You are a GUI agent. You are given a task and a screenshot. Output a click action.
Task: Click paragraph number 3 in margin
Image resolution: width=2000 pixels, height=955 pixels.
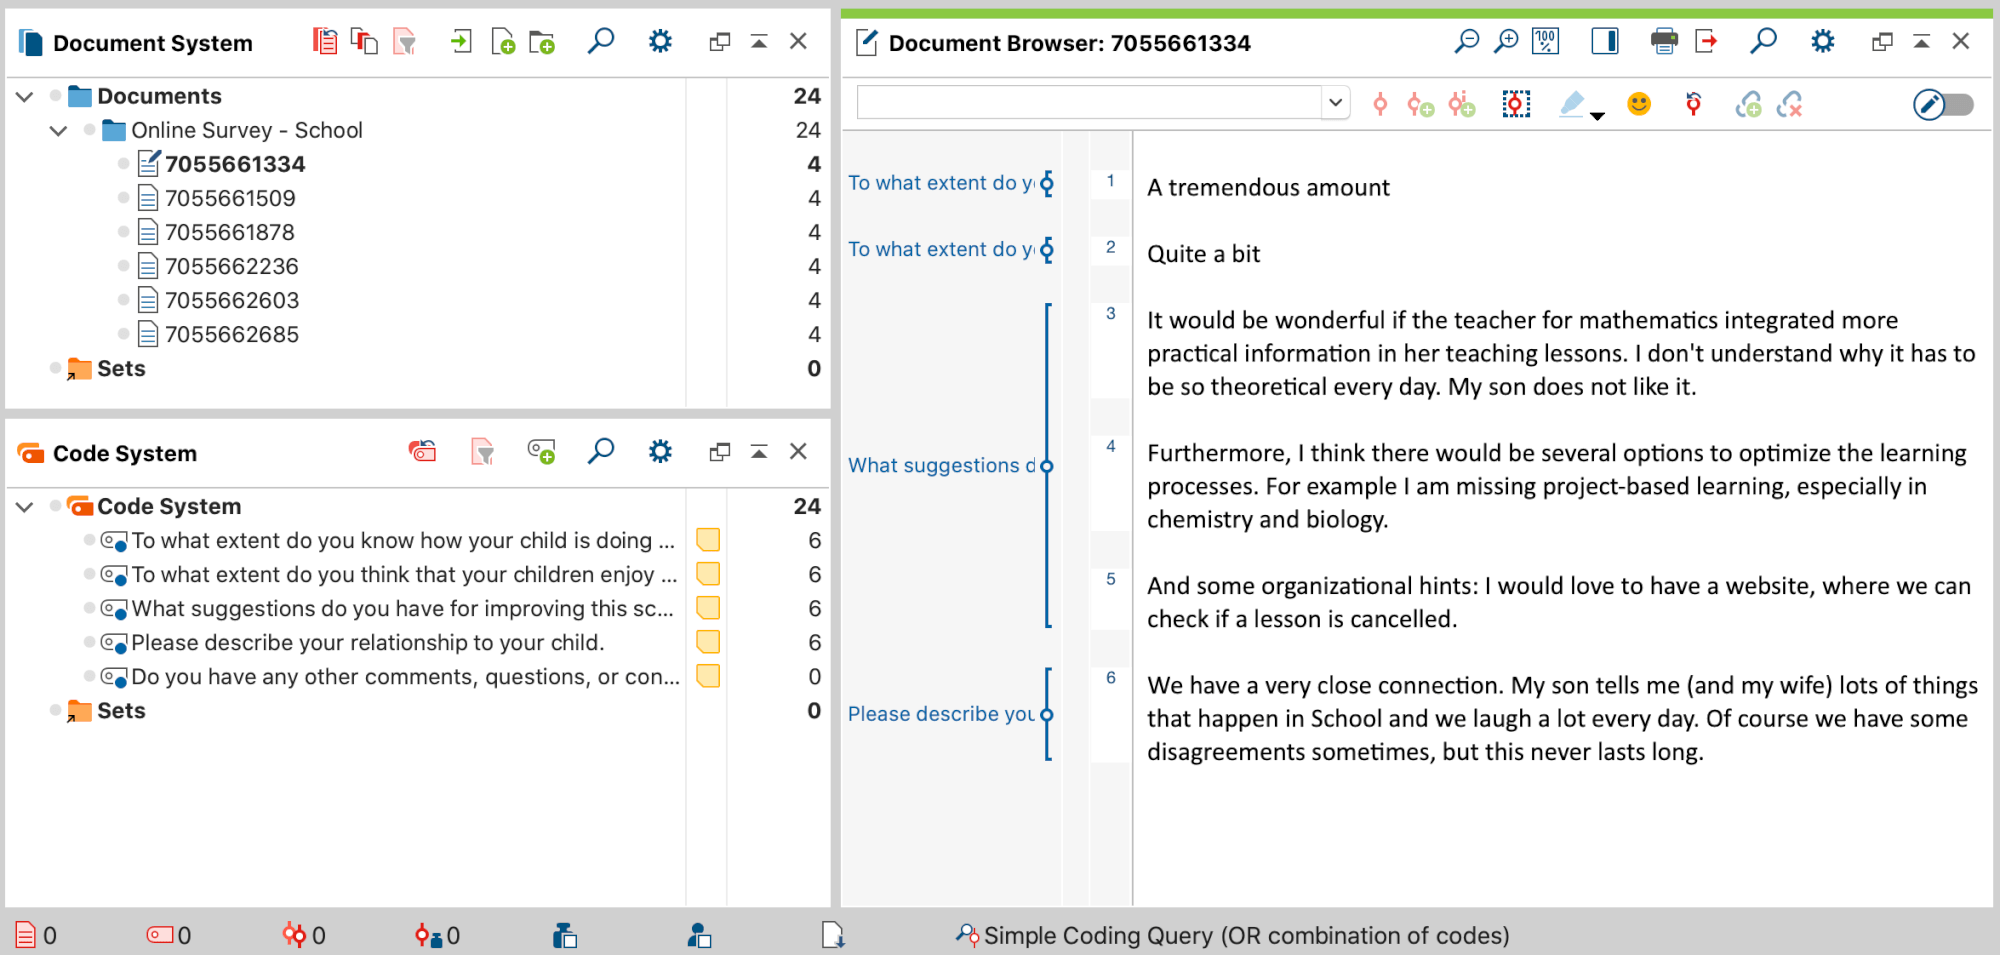point(1110,313)
